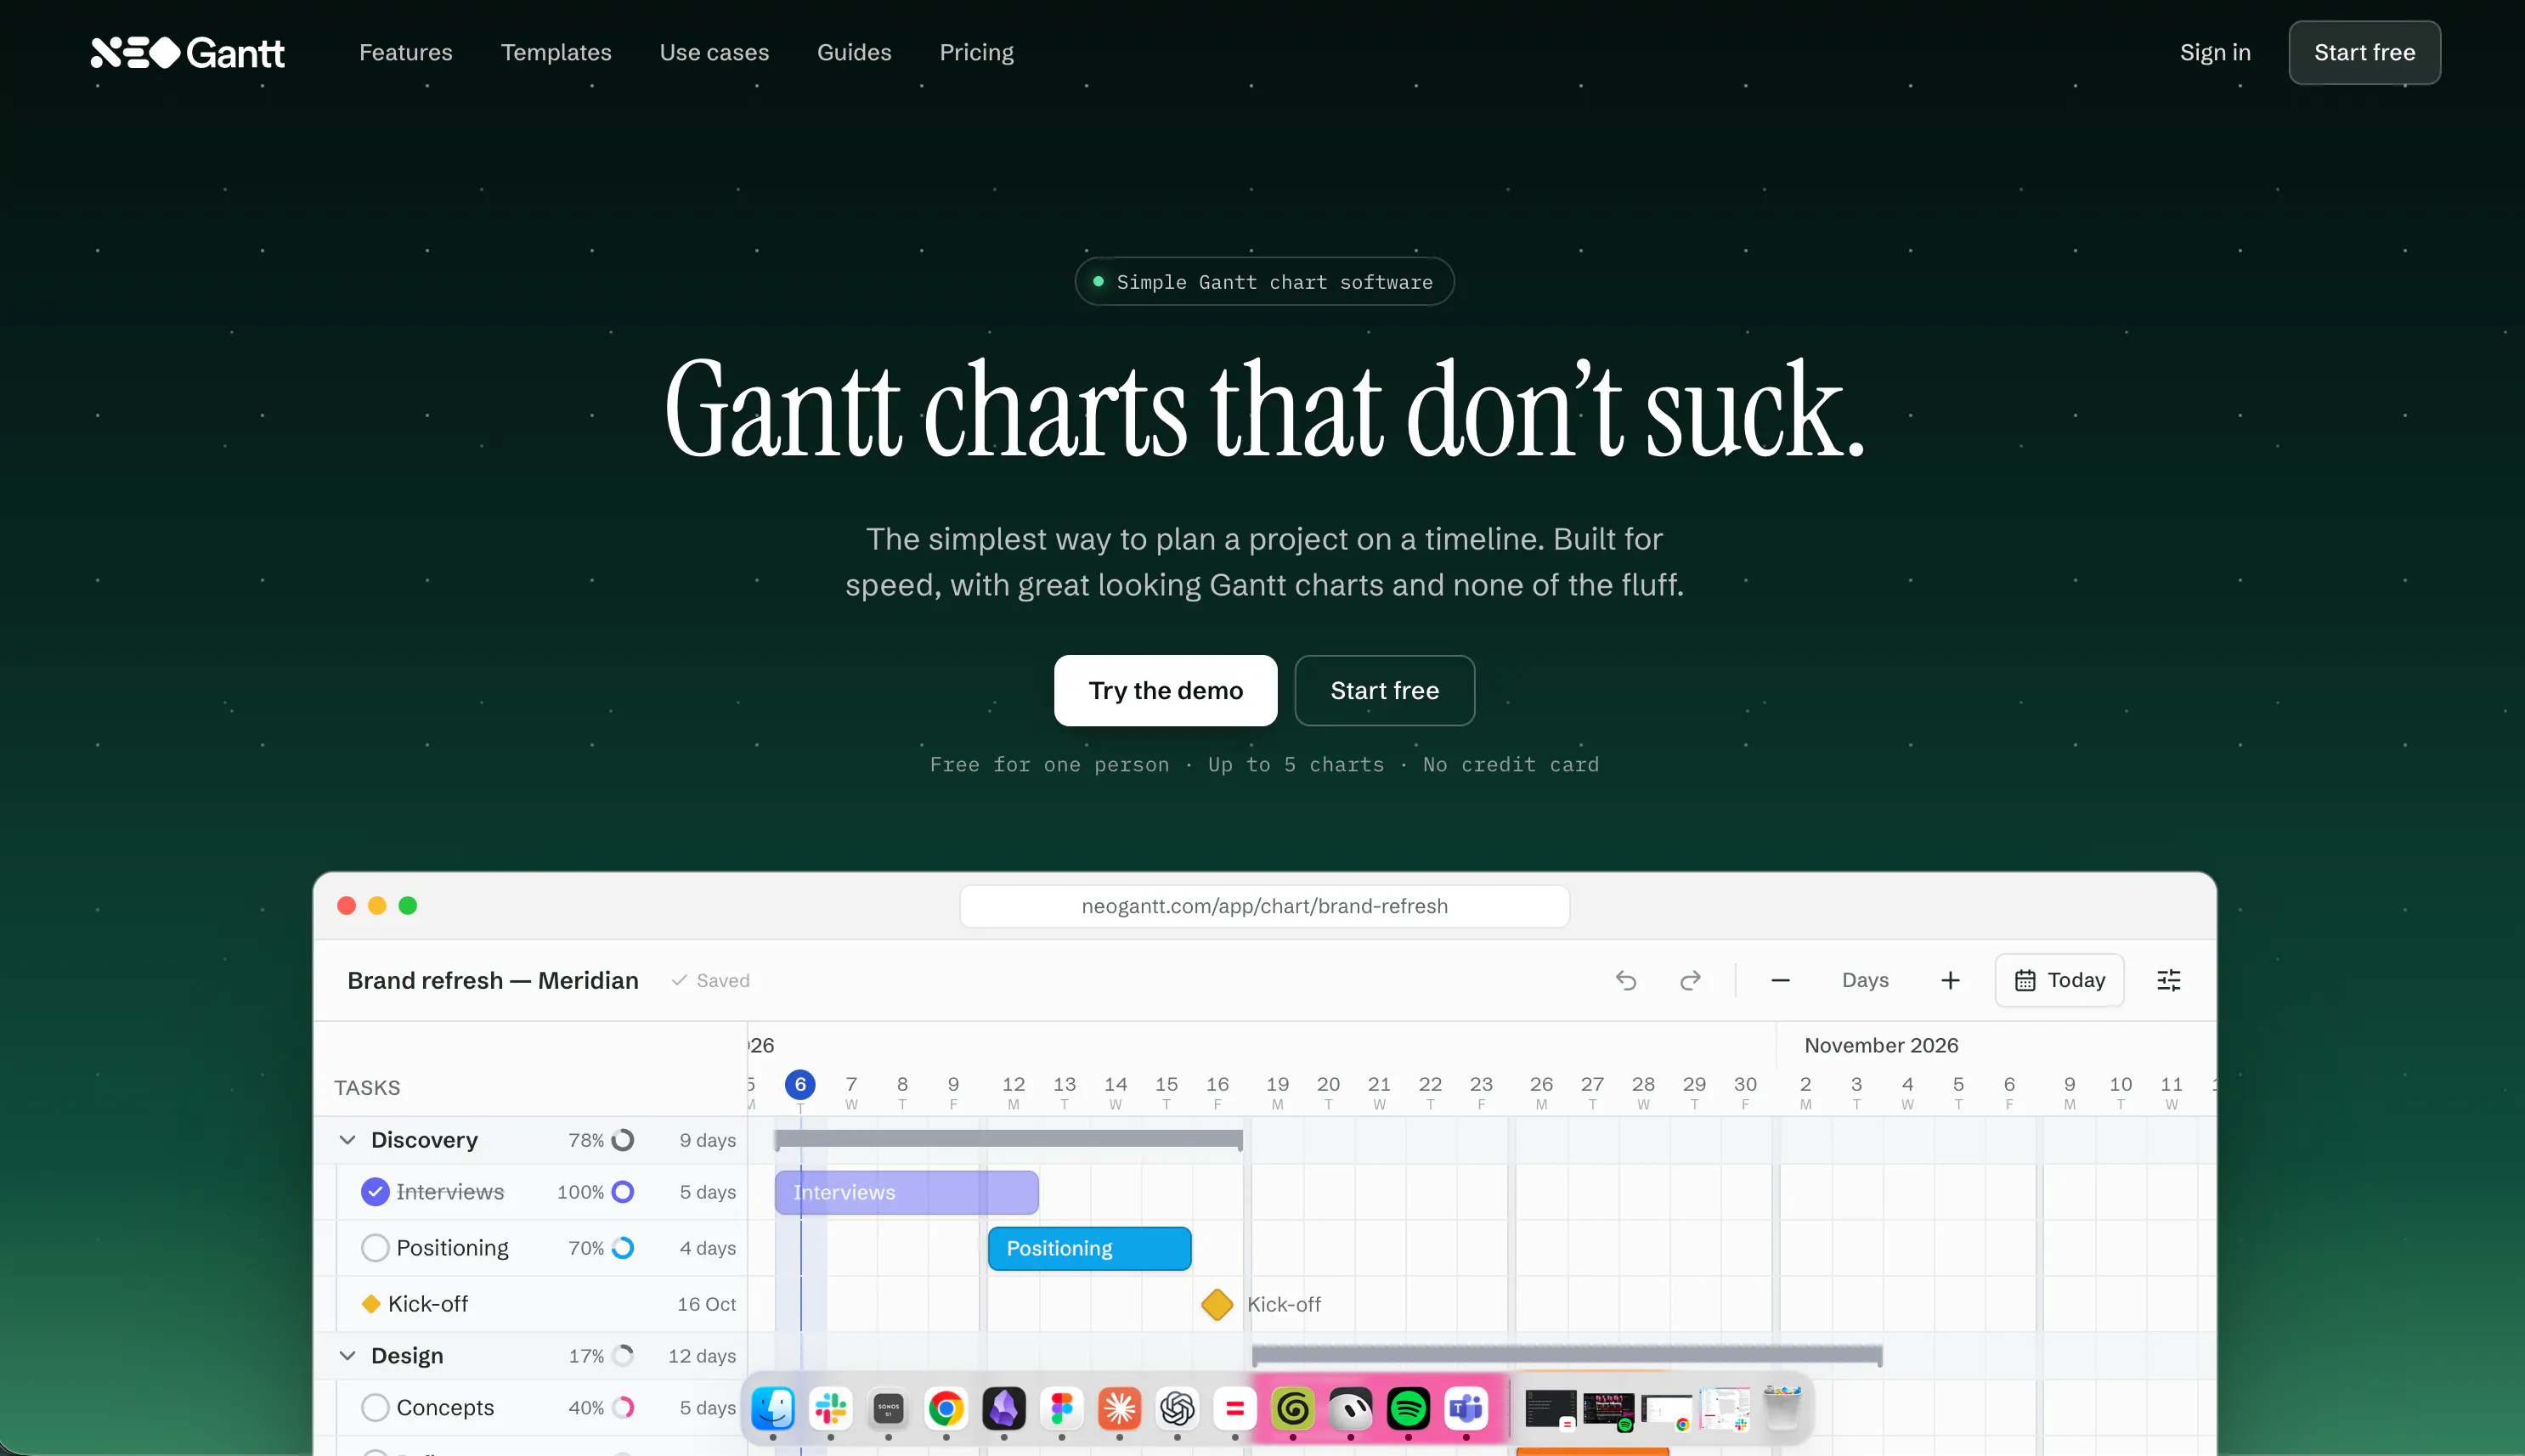Click the Positioning 70% progress ring
The width and height of the screenshot is (2525, 1456).
coord(623,1247)
